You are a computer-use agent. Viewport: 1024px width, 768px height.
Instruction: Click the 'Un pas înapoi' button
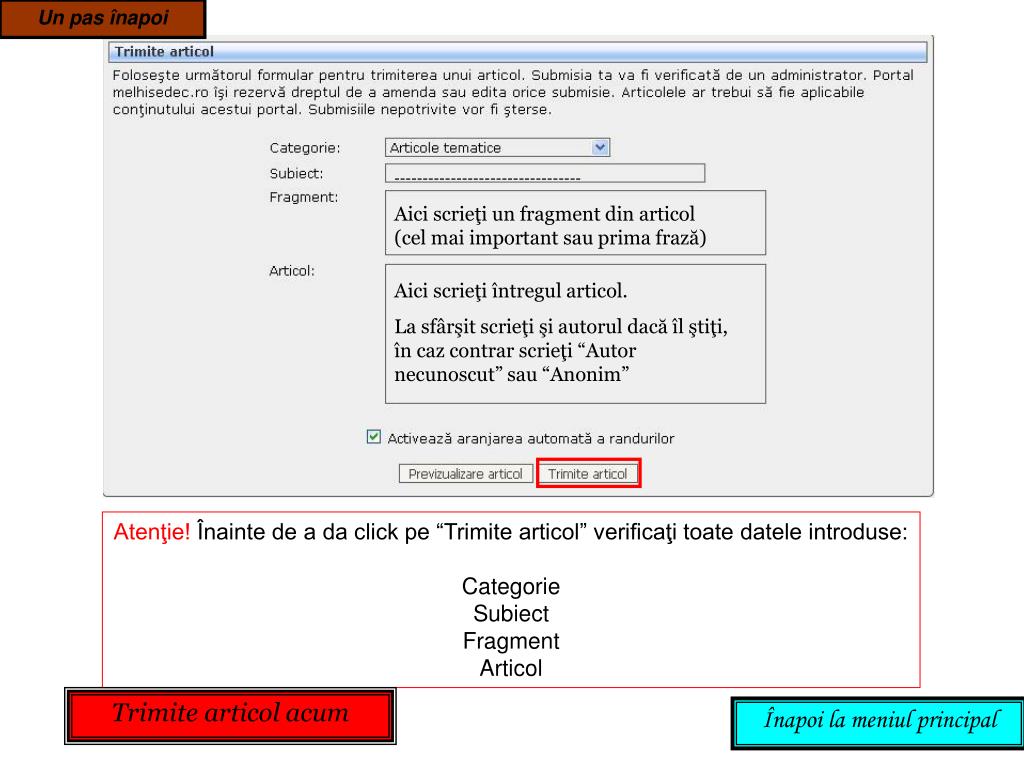coord(103,18)
